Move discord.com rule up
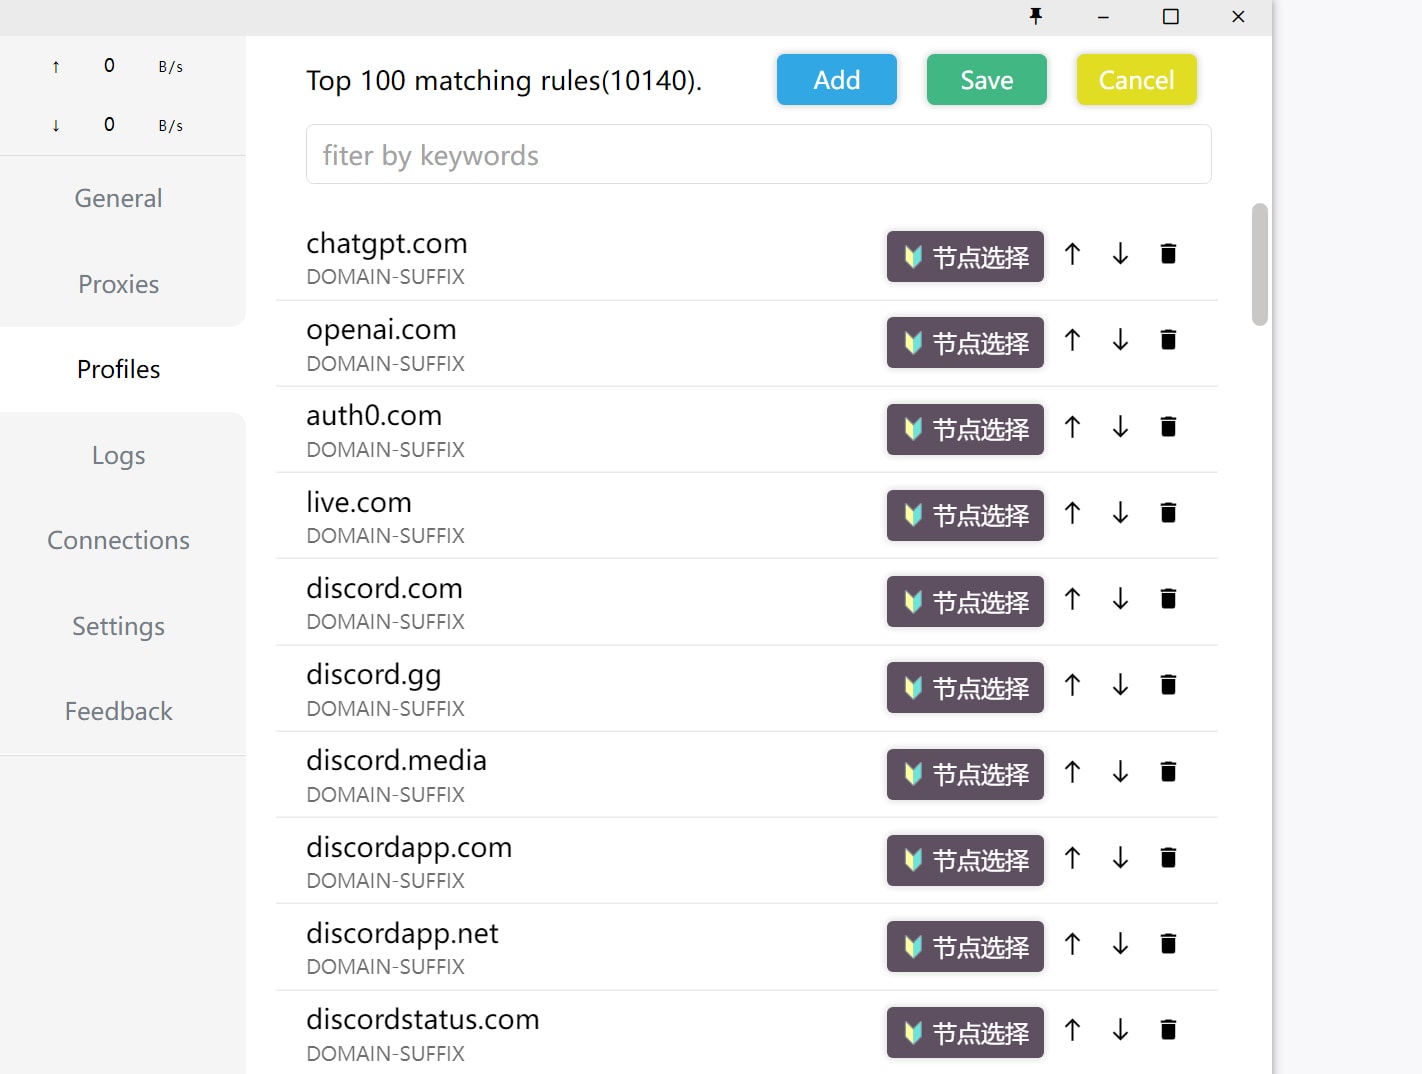The image size is (1422, 1074). click(x=1072, y=599)
